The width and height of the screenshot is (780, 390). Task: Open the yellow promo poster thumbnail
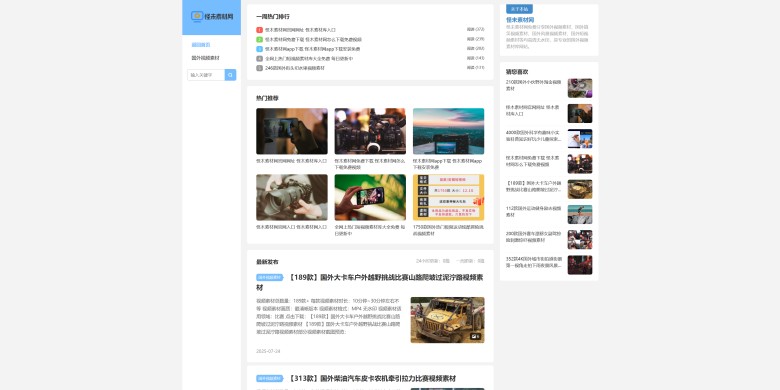(x=449, y=197)
